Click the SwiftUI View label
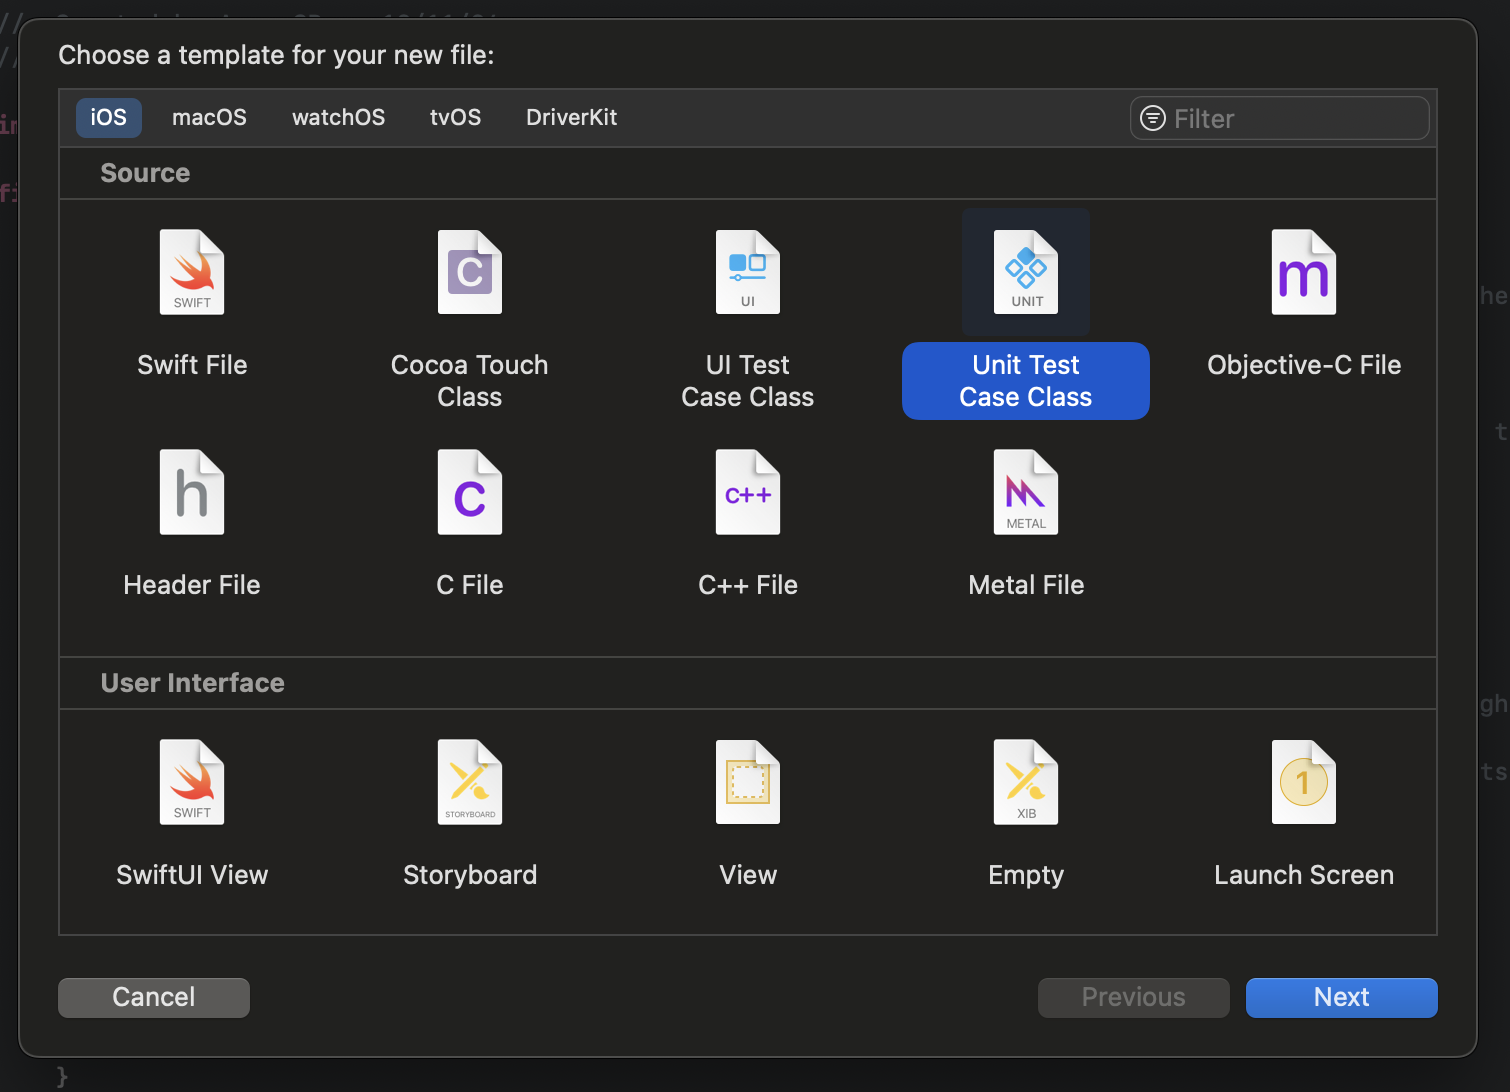 192,875
